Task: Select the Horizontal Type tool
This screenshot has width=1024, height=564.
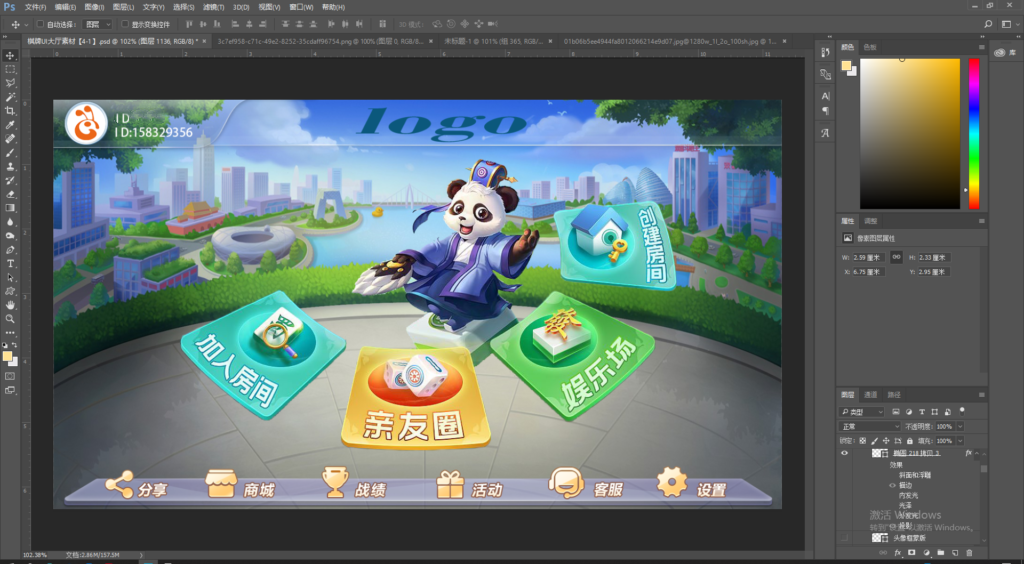Action: pos(10,263)
